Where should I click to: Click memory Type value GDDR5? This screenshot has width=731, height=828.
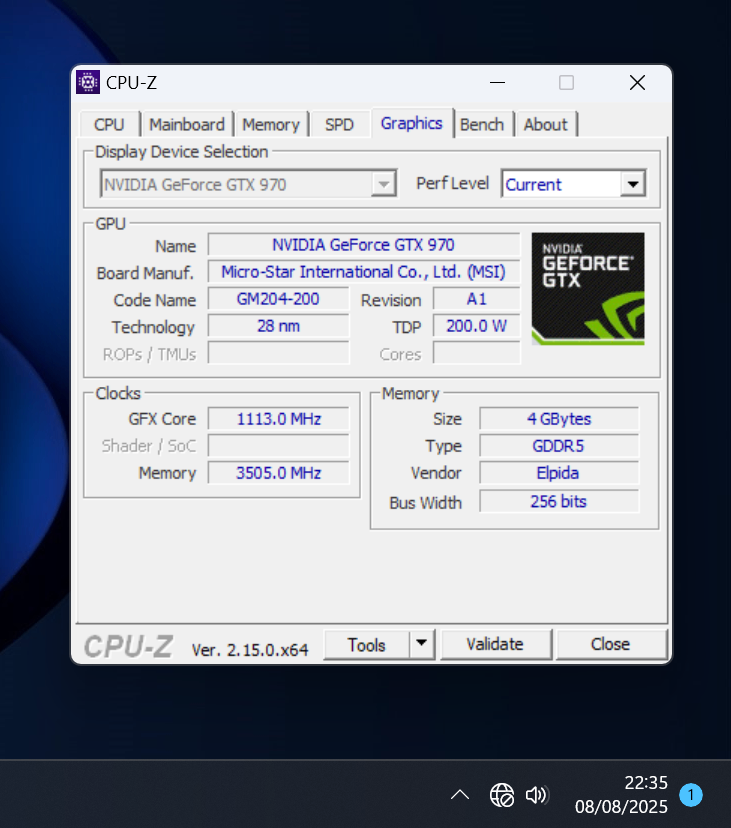559,446
